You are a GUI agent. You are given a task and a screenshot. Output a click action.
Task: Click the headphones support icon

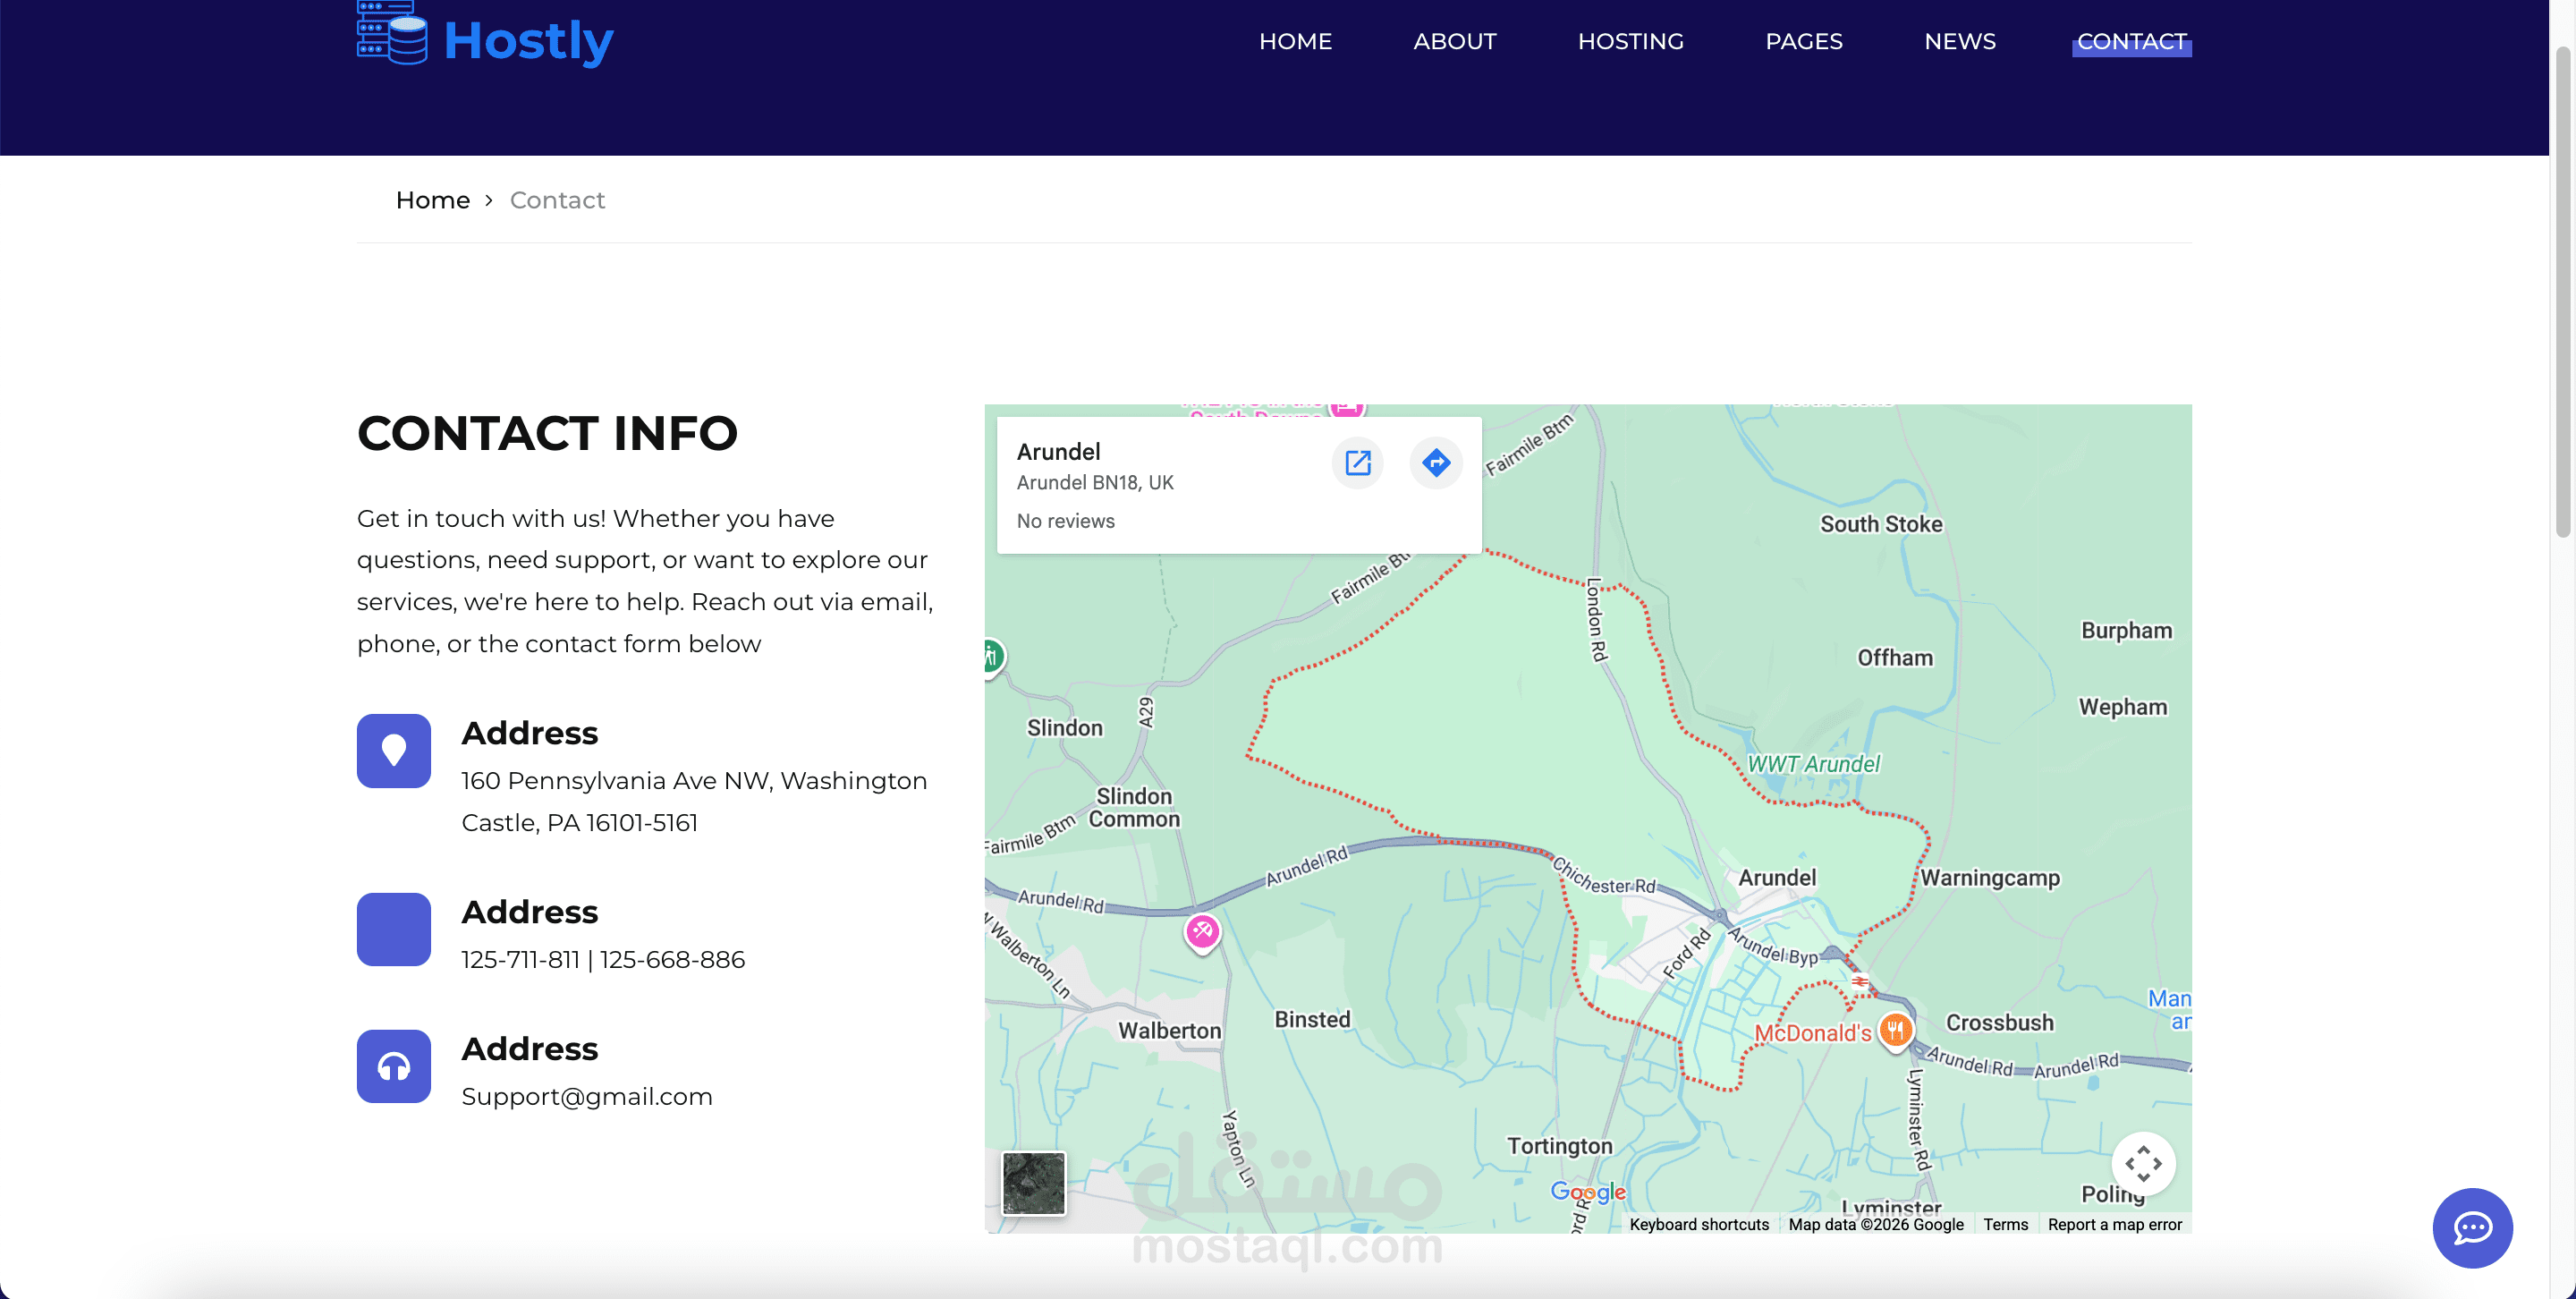click(393, 1066)
